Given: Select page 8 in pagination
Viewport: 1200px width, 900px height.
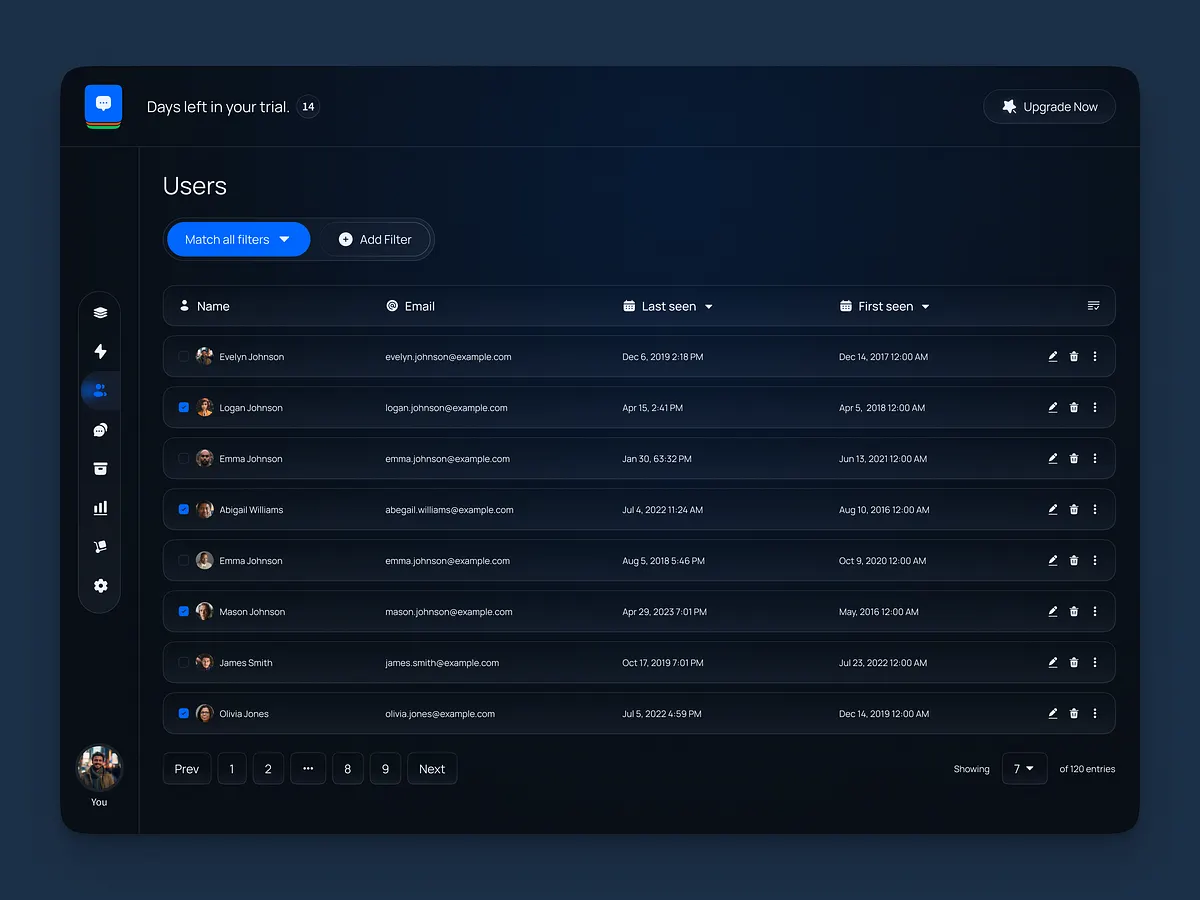Looking at the screenshot, I should point(347,768).
